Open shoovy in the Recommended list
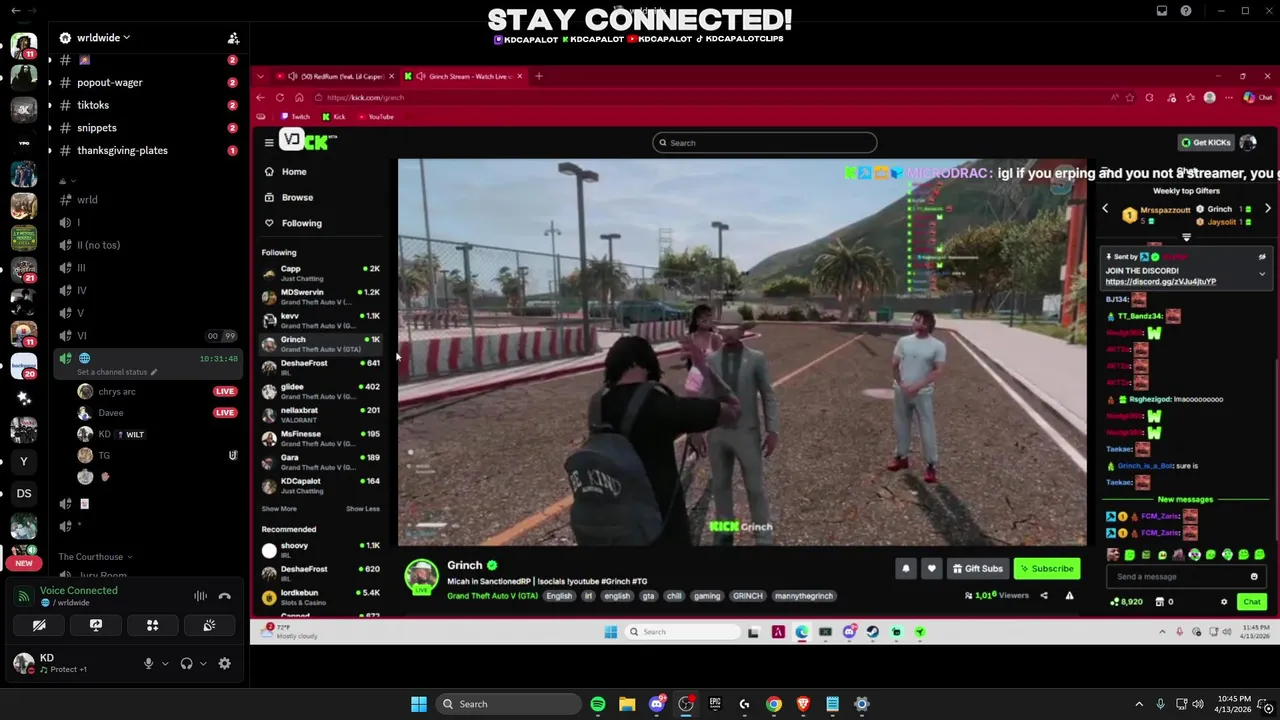 tap(320, 549)
